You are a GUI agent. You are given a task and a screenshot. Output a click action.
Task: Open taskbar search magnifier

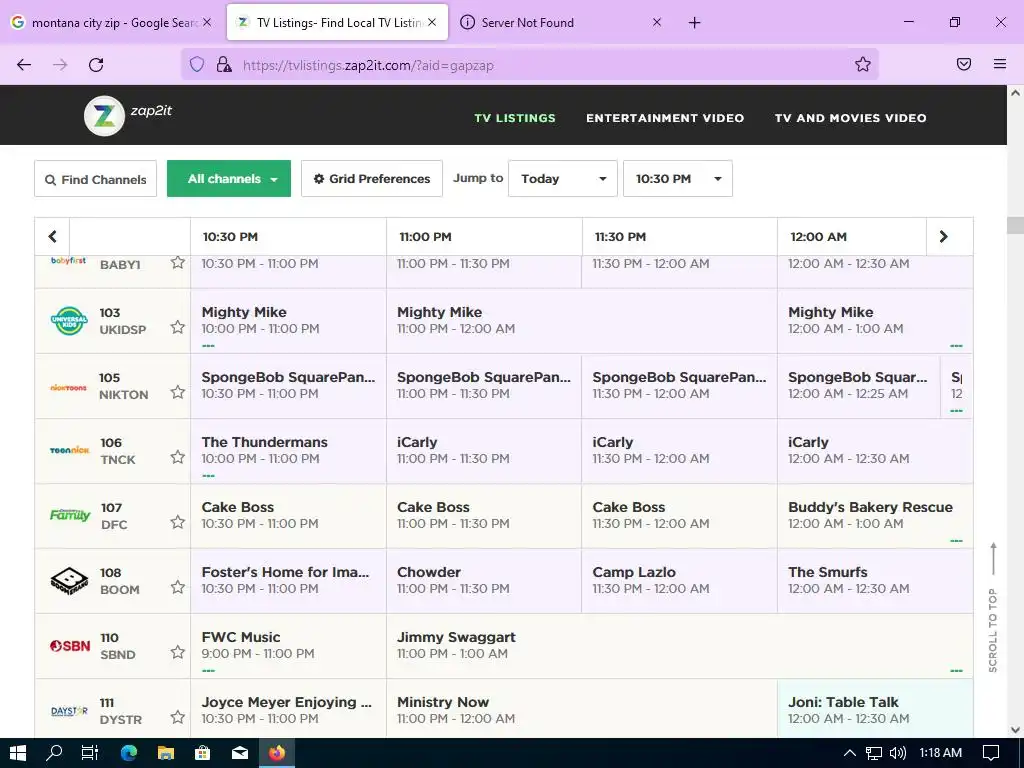[x=54, y=753]
